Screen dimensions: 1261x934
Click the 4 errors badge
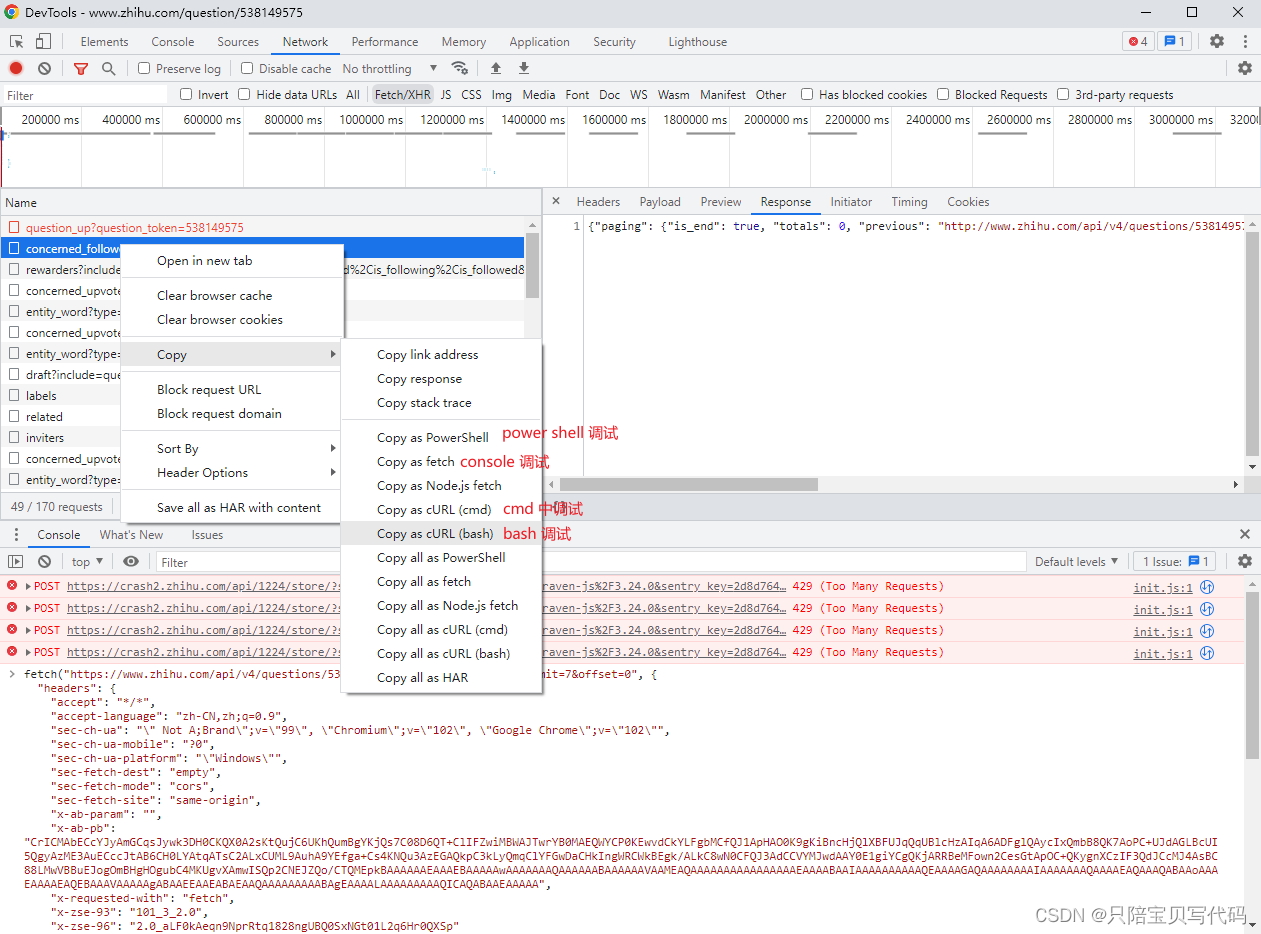[x=1138, y=41]
